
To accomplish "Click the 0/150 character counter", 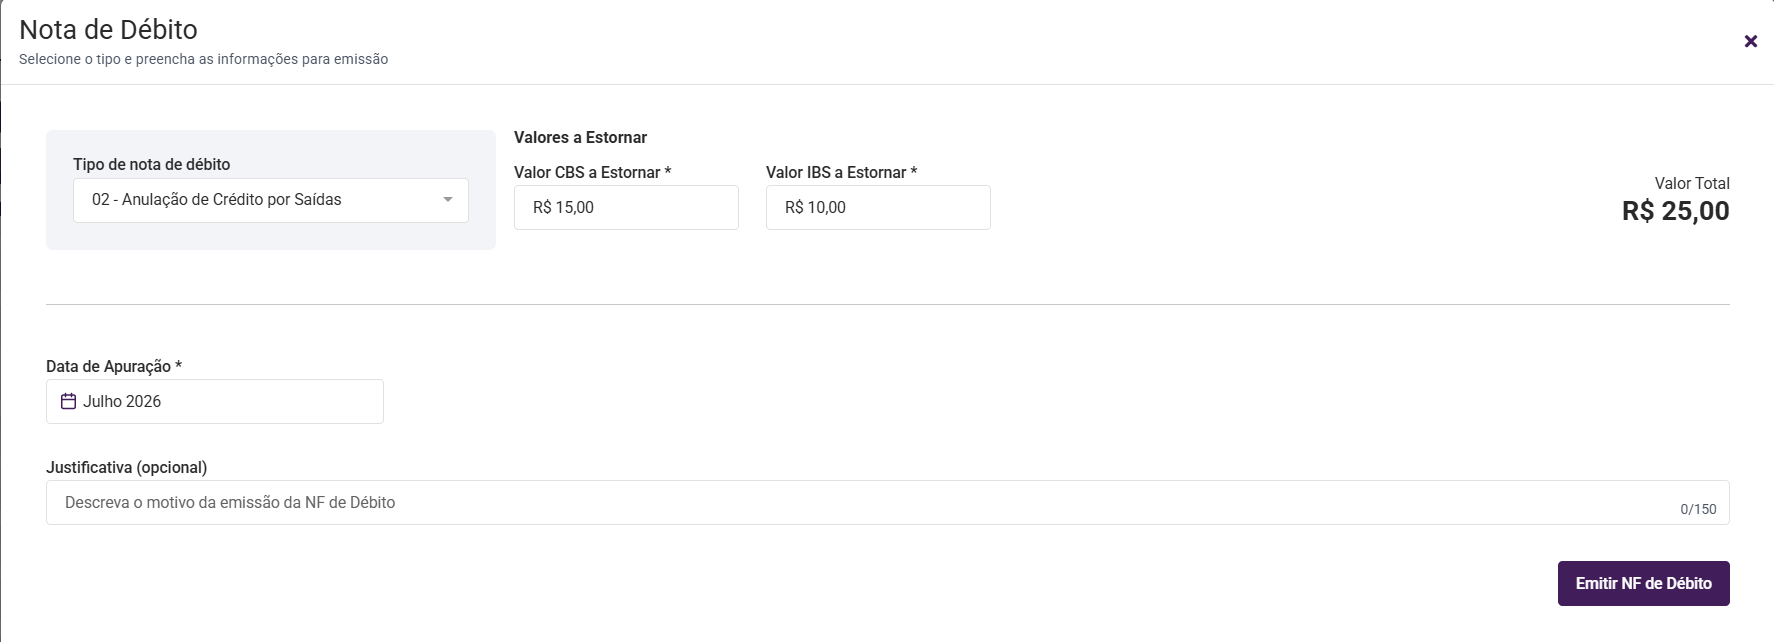I will coord(1698,509).
